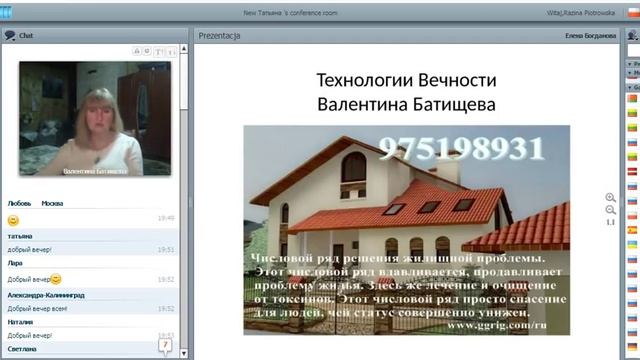Click chat sender name татьяна

pyautogui.click(x=20, y=236)
